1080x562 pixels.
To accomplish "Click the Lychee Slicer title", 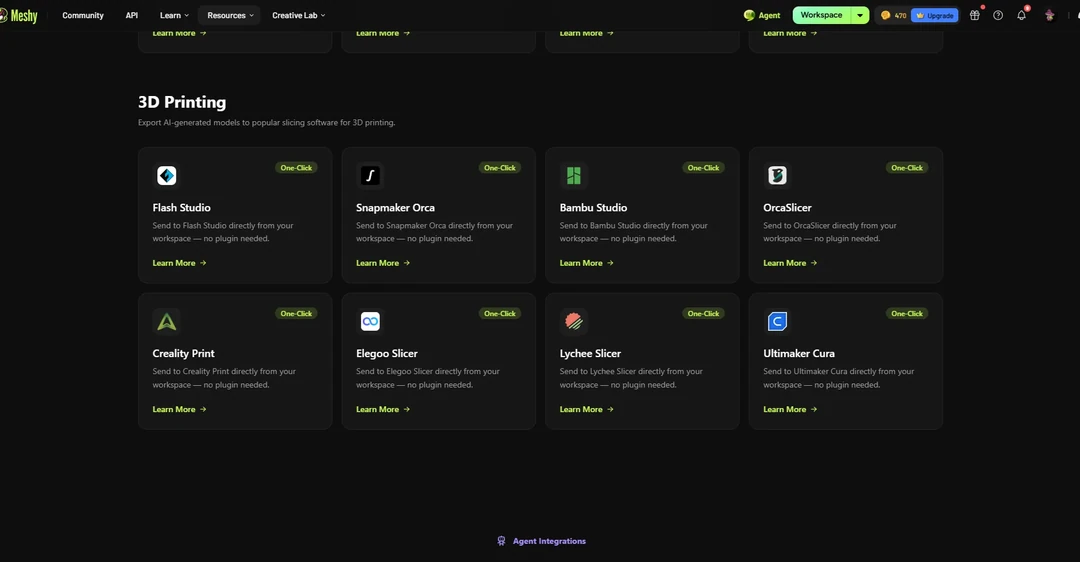I will point(590,353).
